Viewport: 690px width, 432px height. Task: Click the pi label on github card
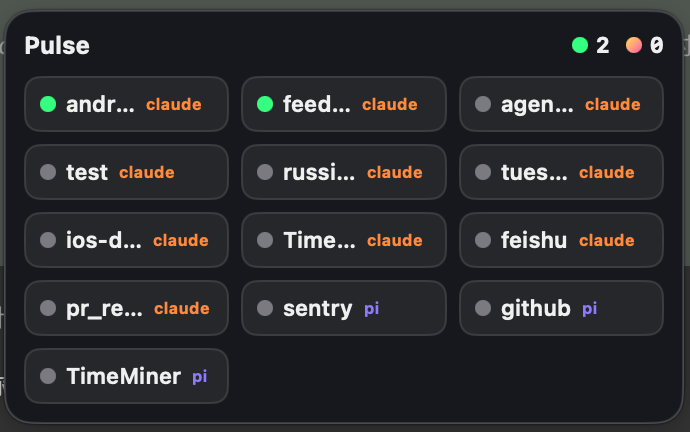[589, 309]
